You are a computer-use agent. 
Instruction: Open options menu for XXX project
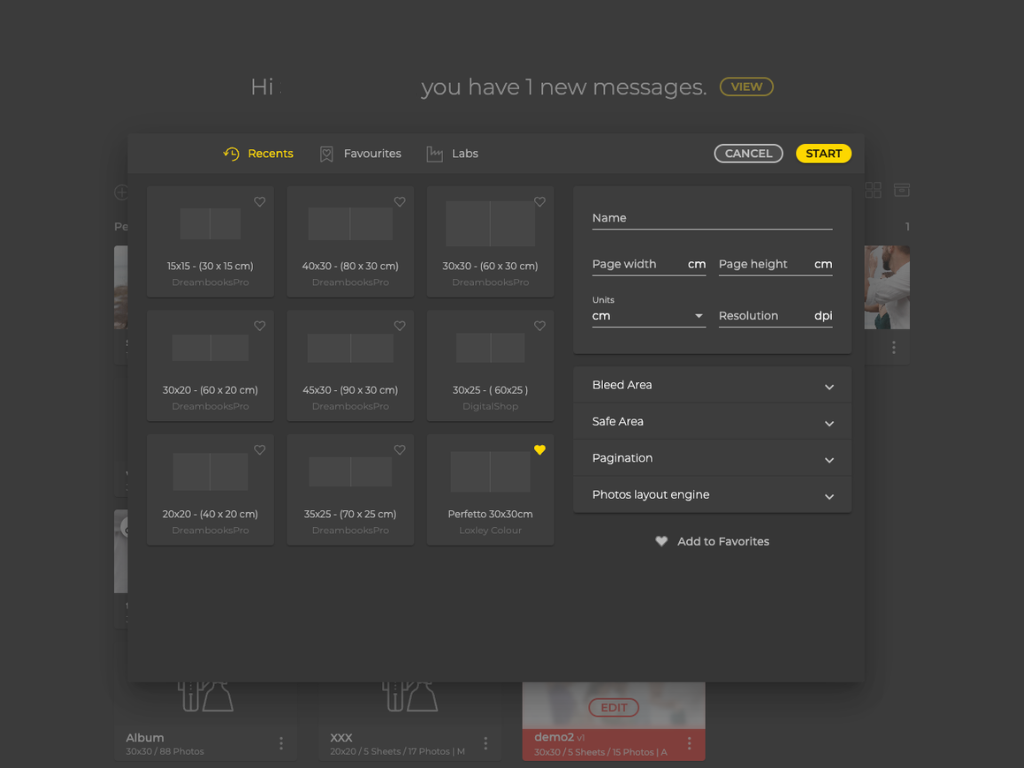tap(485, 743)
